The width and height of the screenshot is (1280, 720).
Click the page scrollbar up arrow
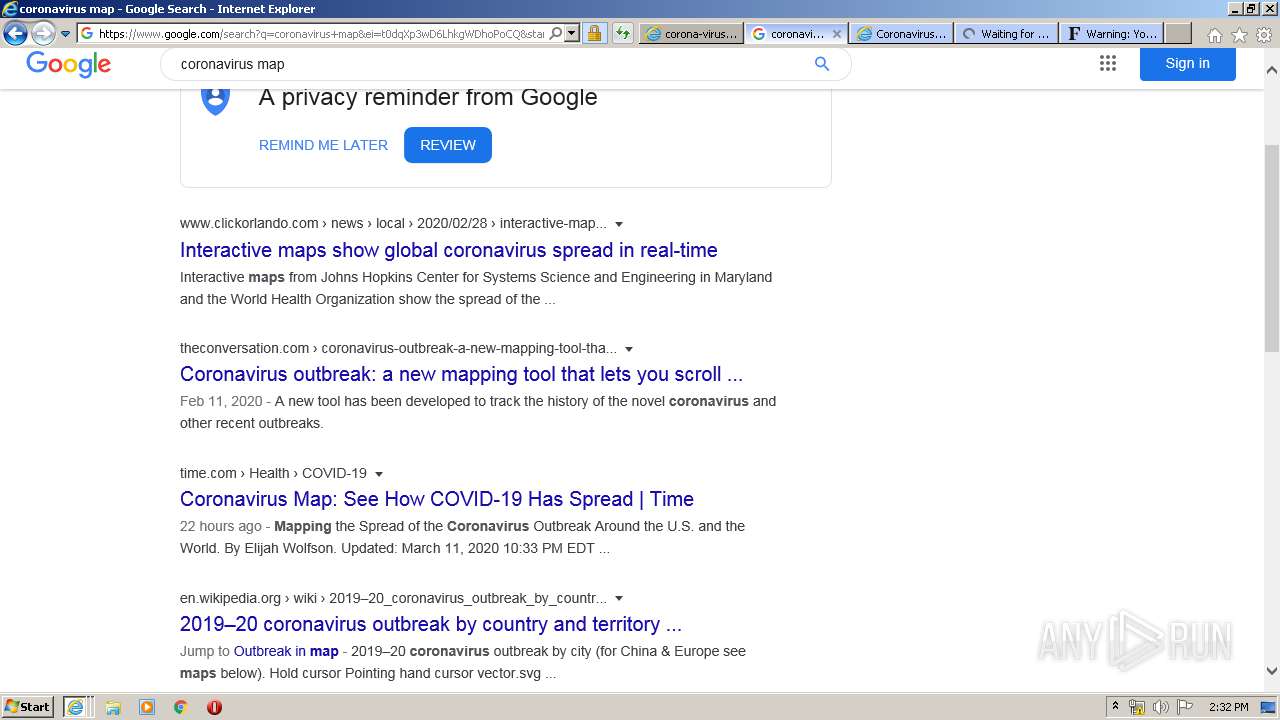point(1271,71)
